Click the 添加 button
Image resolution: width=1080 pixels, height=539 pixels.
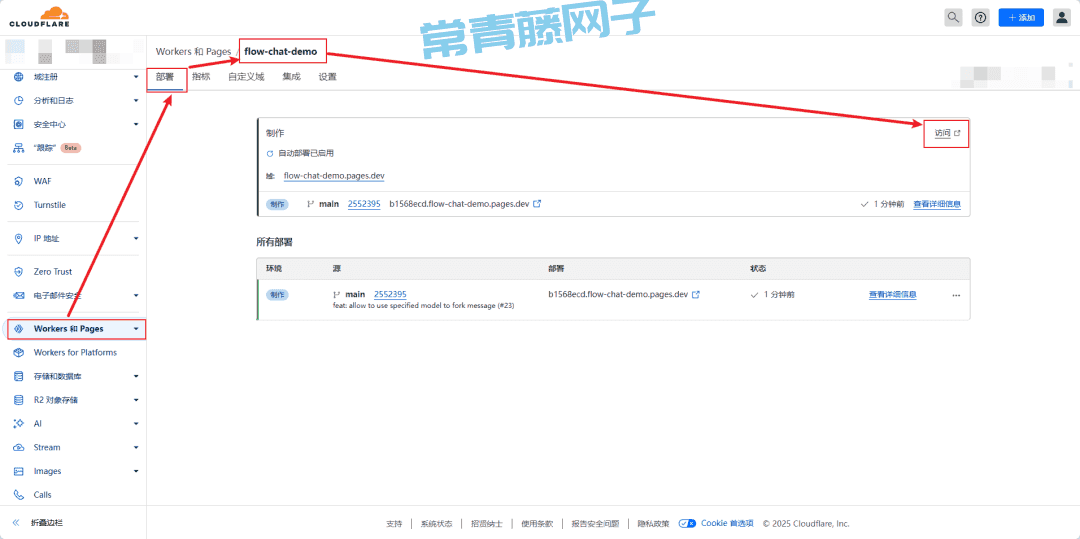tap(1021, 18)
